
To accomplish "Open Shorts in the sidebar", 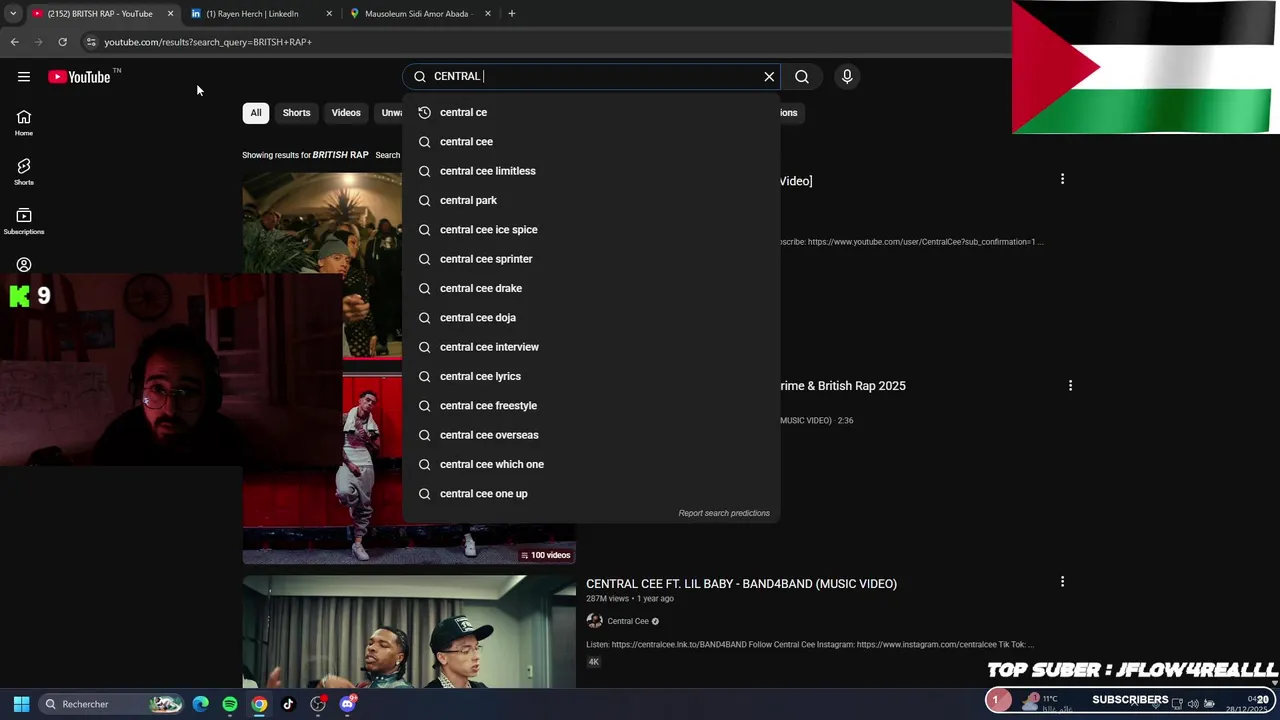I will tap(24, 172).
